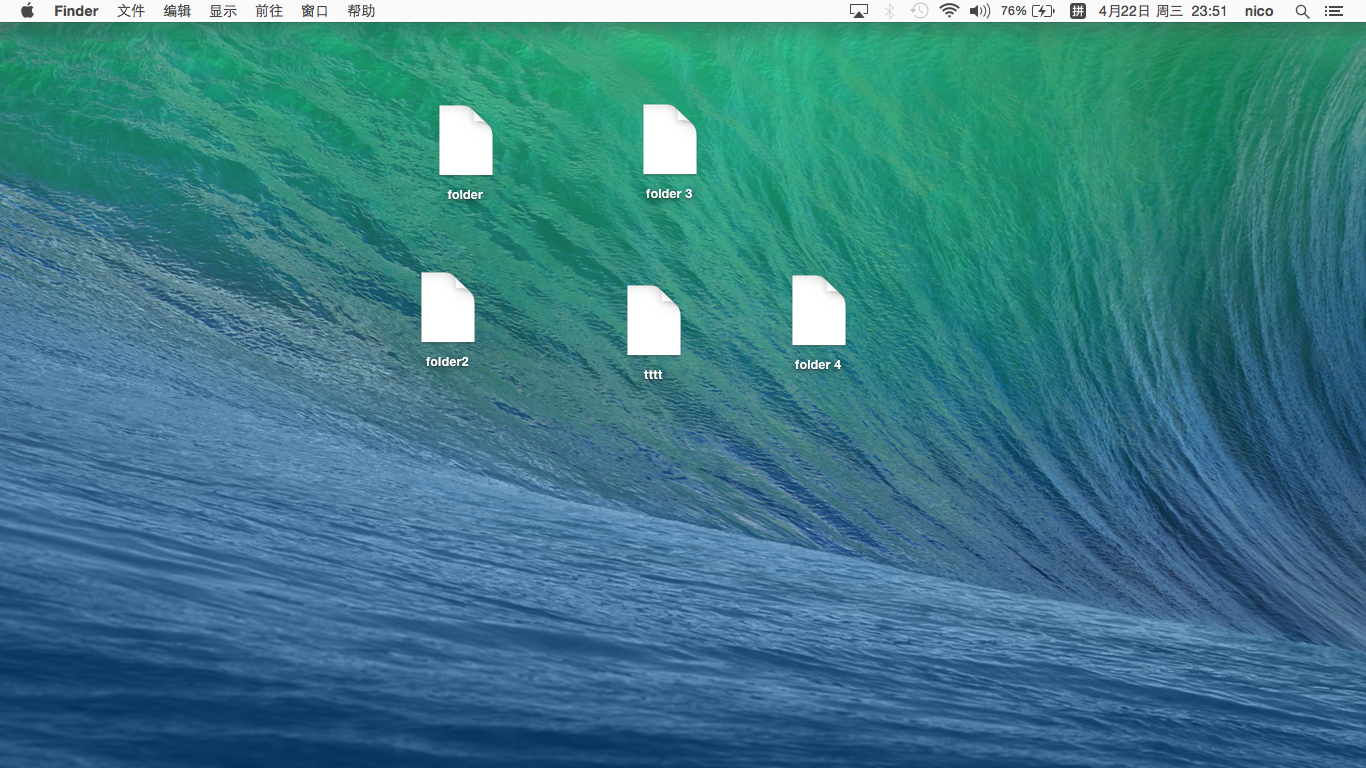Click the 'folder2' file icon
This screenshot has height=768, width=1366.
click(448, 308)
